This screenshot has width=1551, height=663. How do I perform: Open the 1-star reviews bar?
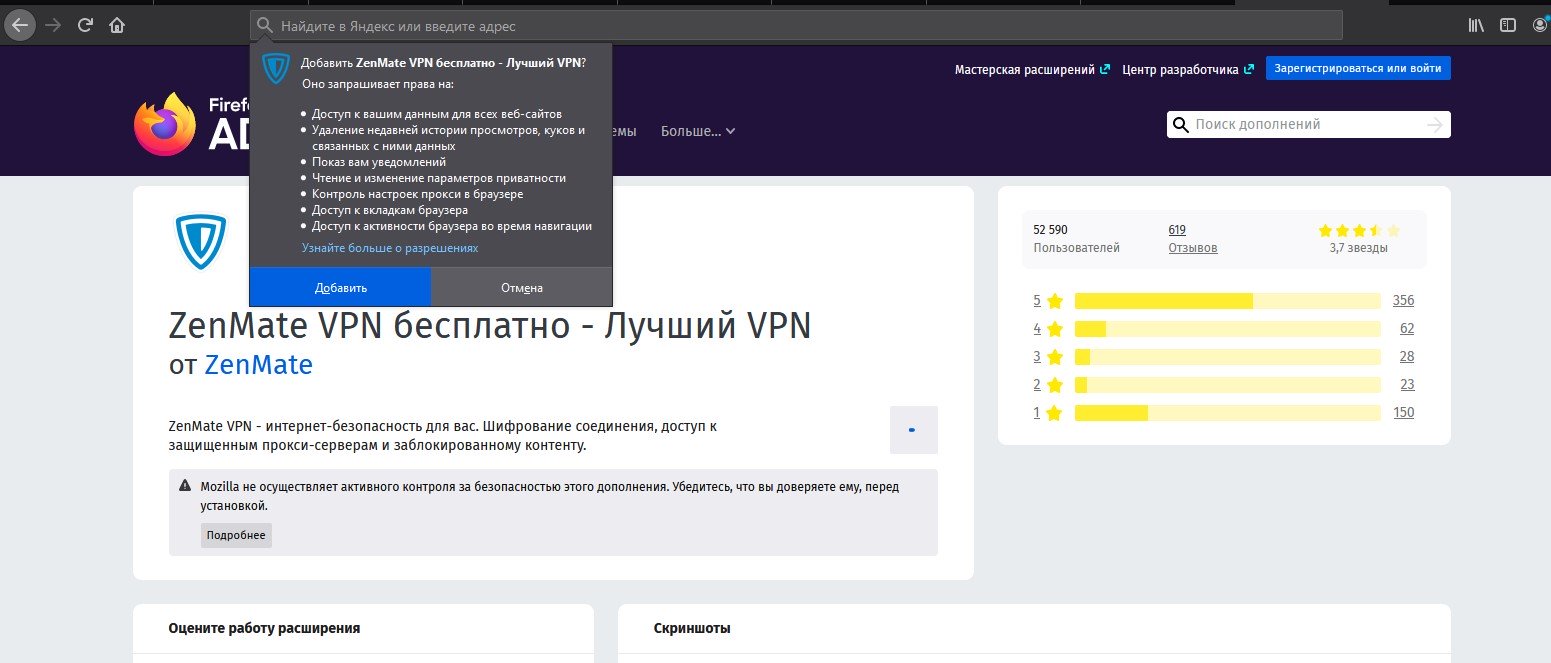[1227, 413]
